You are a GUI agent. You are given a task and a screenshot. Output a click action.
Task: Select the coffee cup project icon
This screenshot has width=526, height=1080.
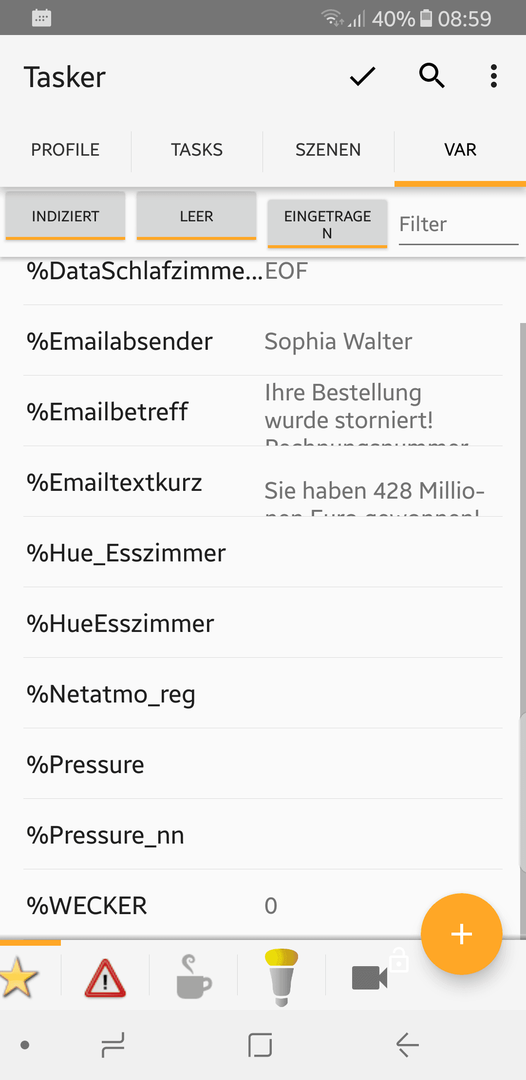pyautogui.click(x=193, y=977)
